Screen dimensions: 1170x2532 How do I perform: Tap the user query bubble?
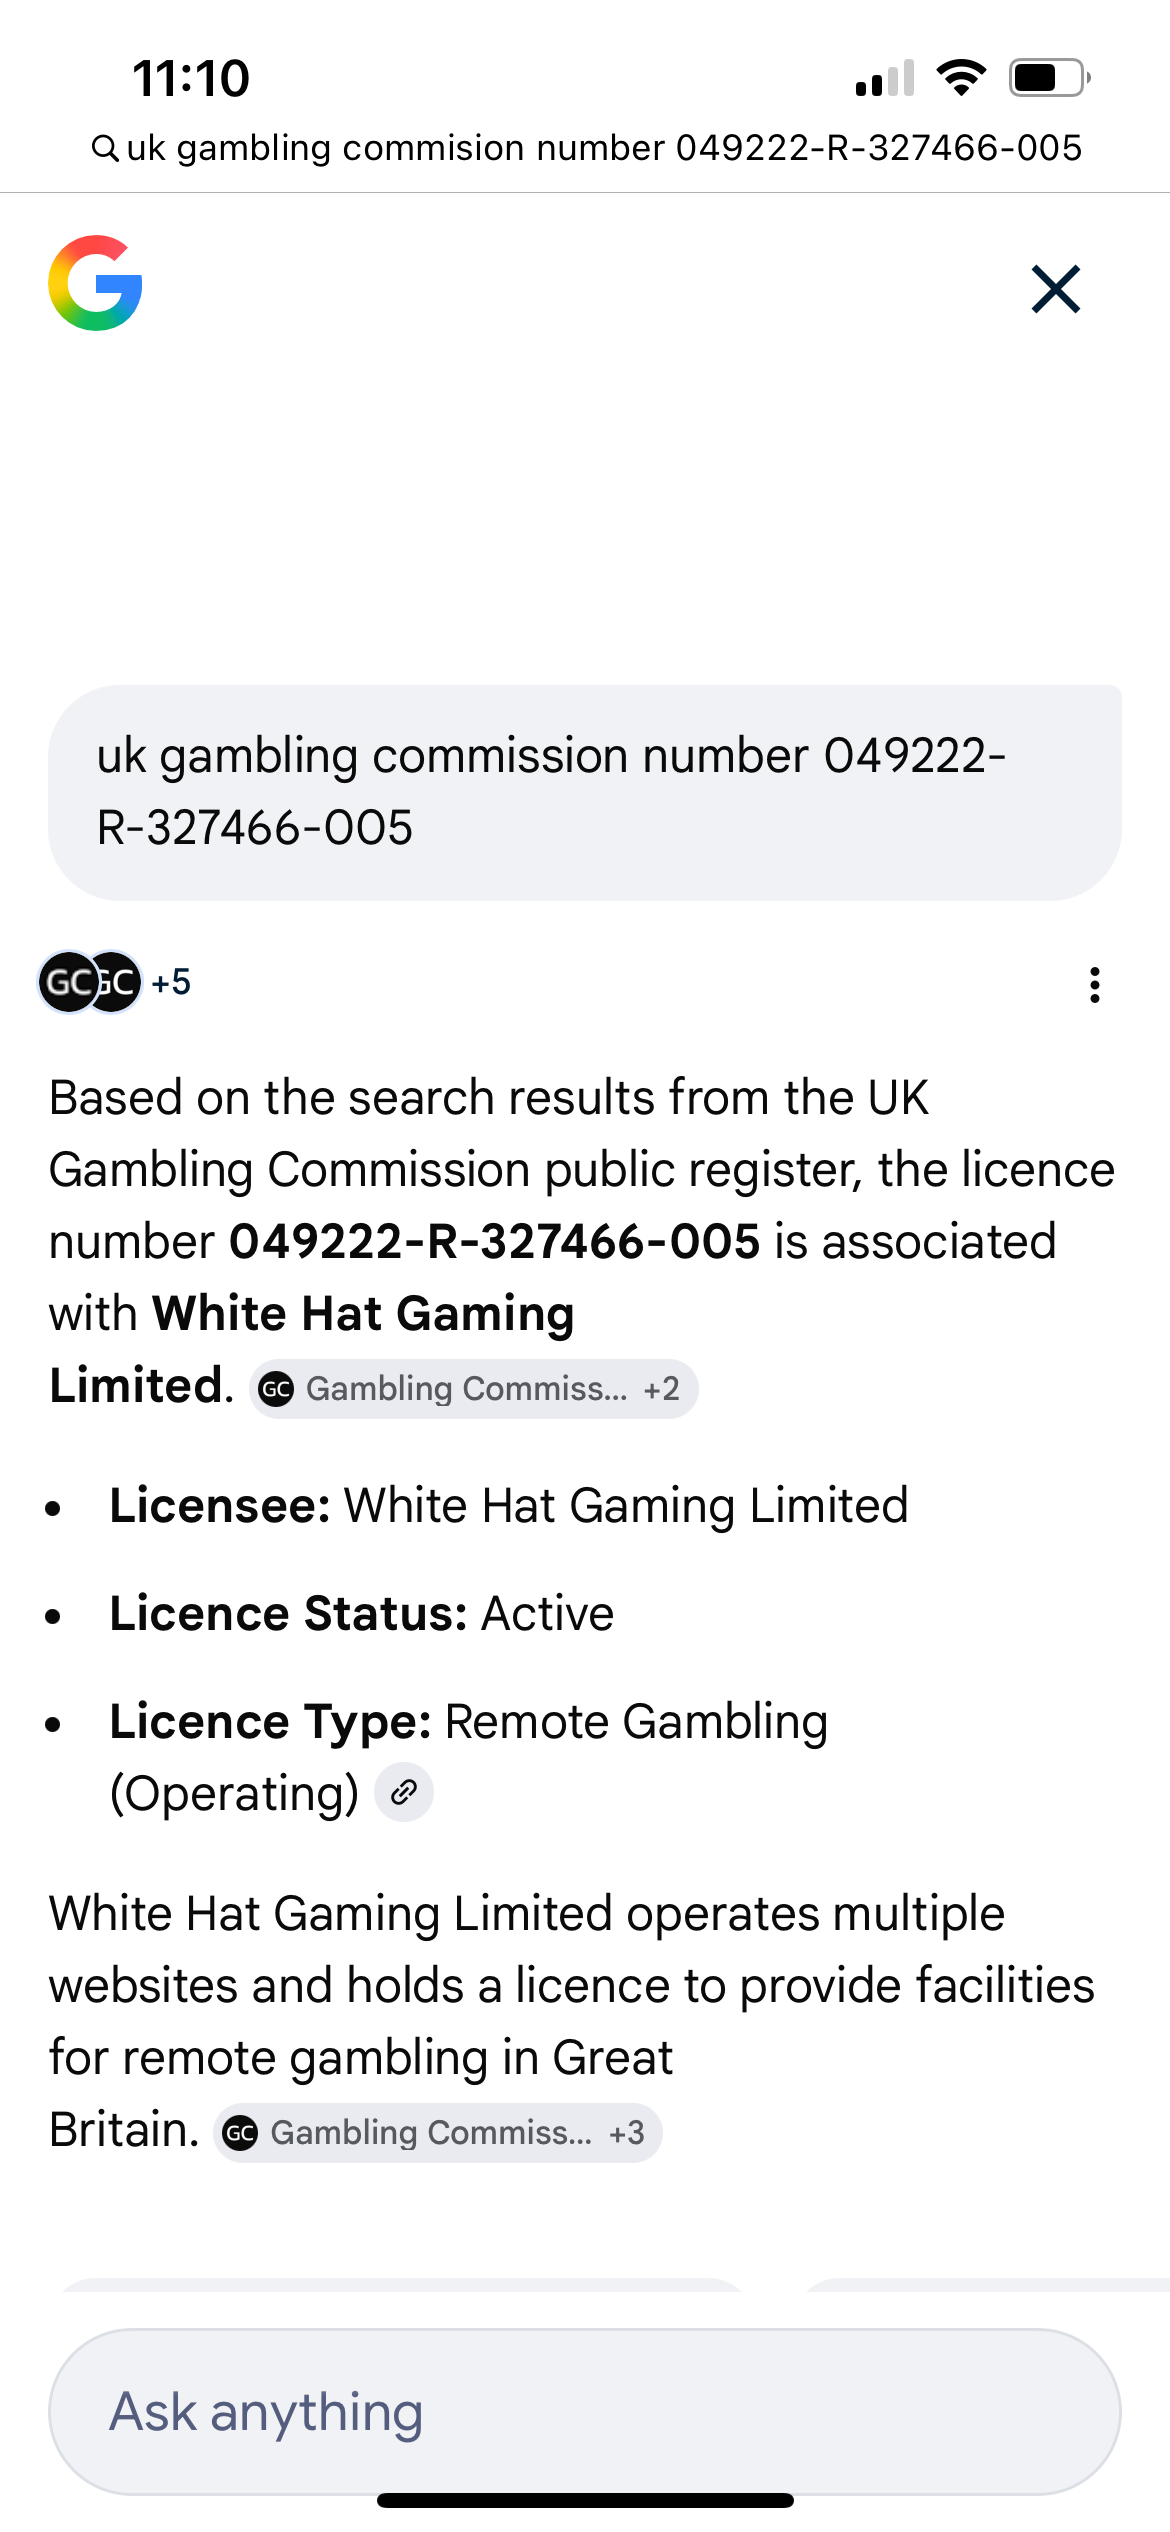584,791
